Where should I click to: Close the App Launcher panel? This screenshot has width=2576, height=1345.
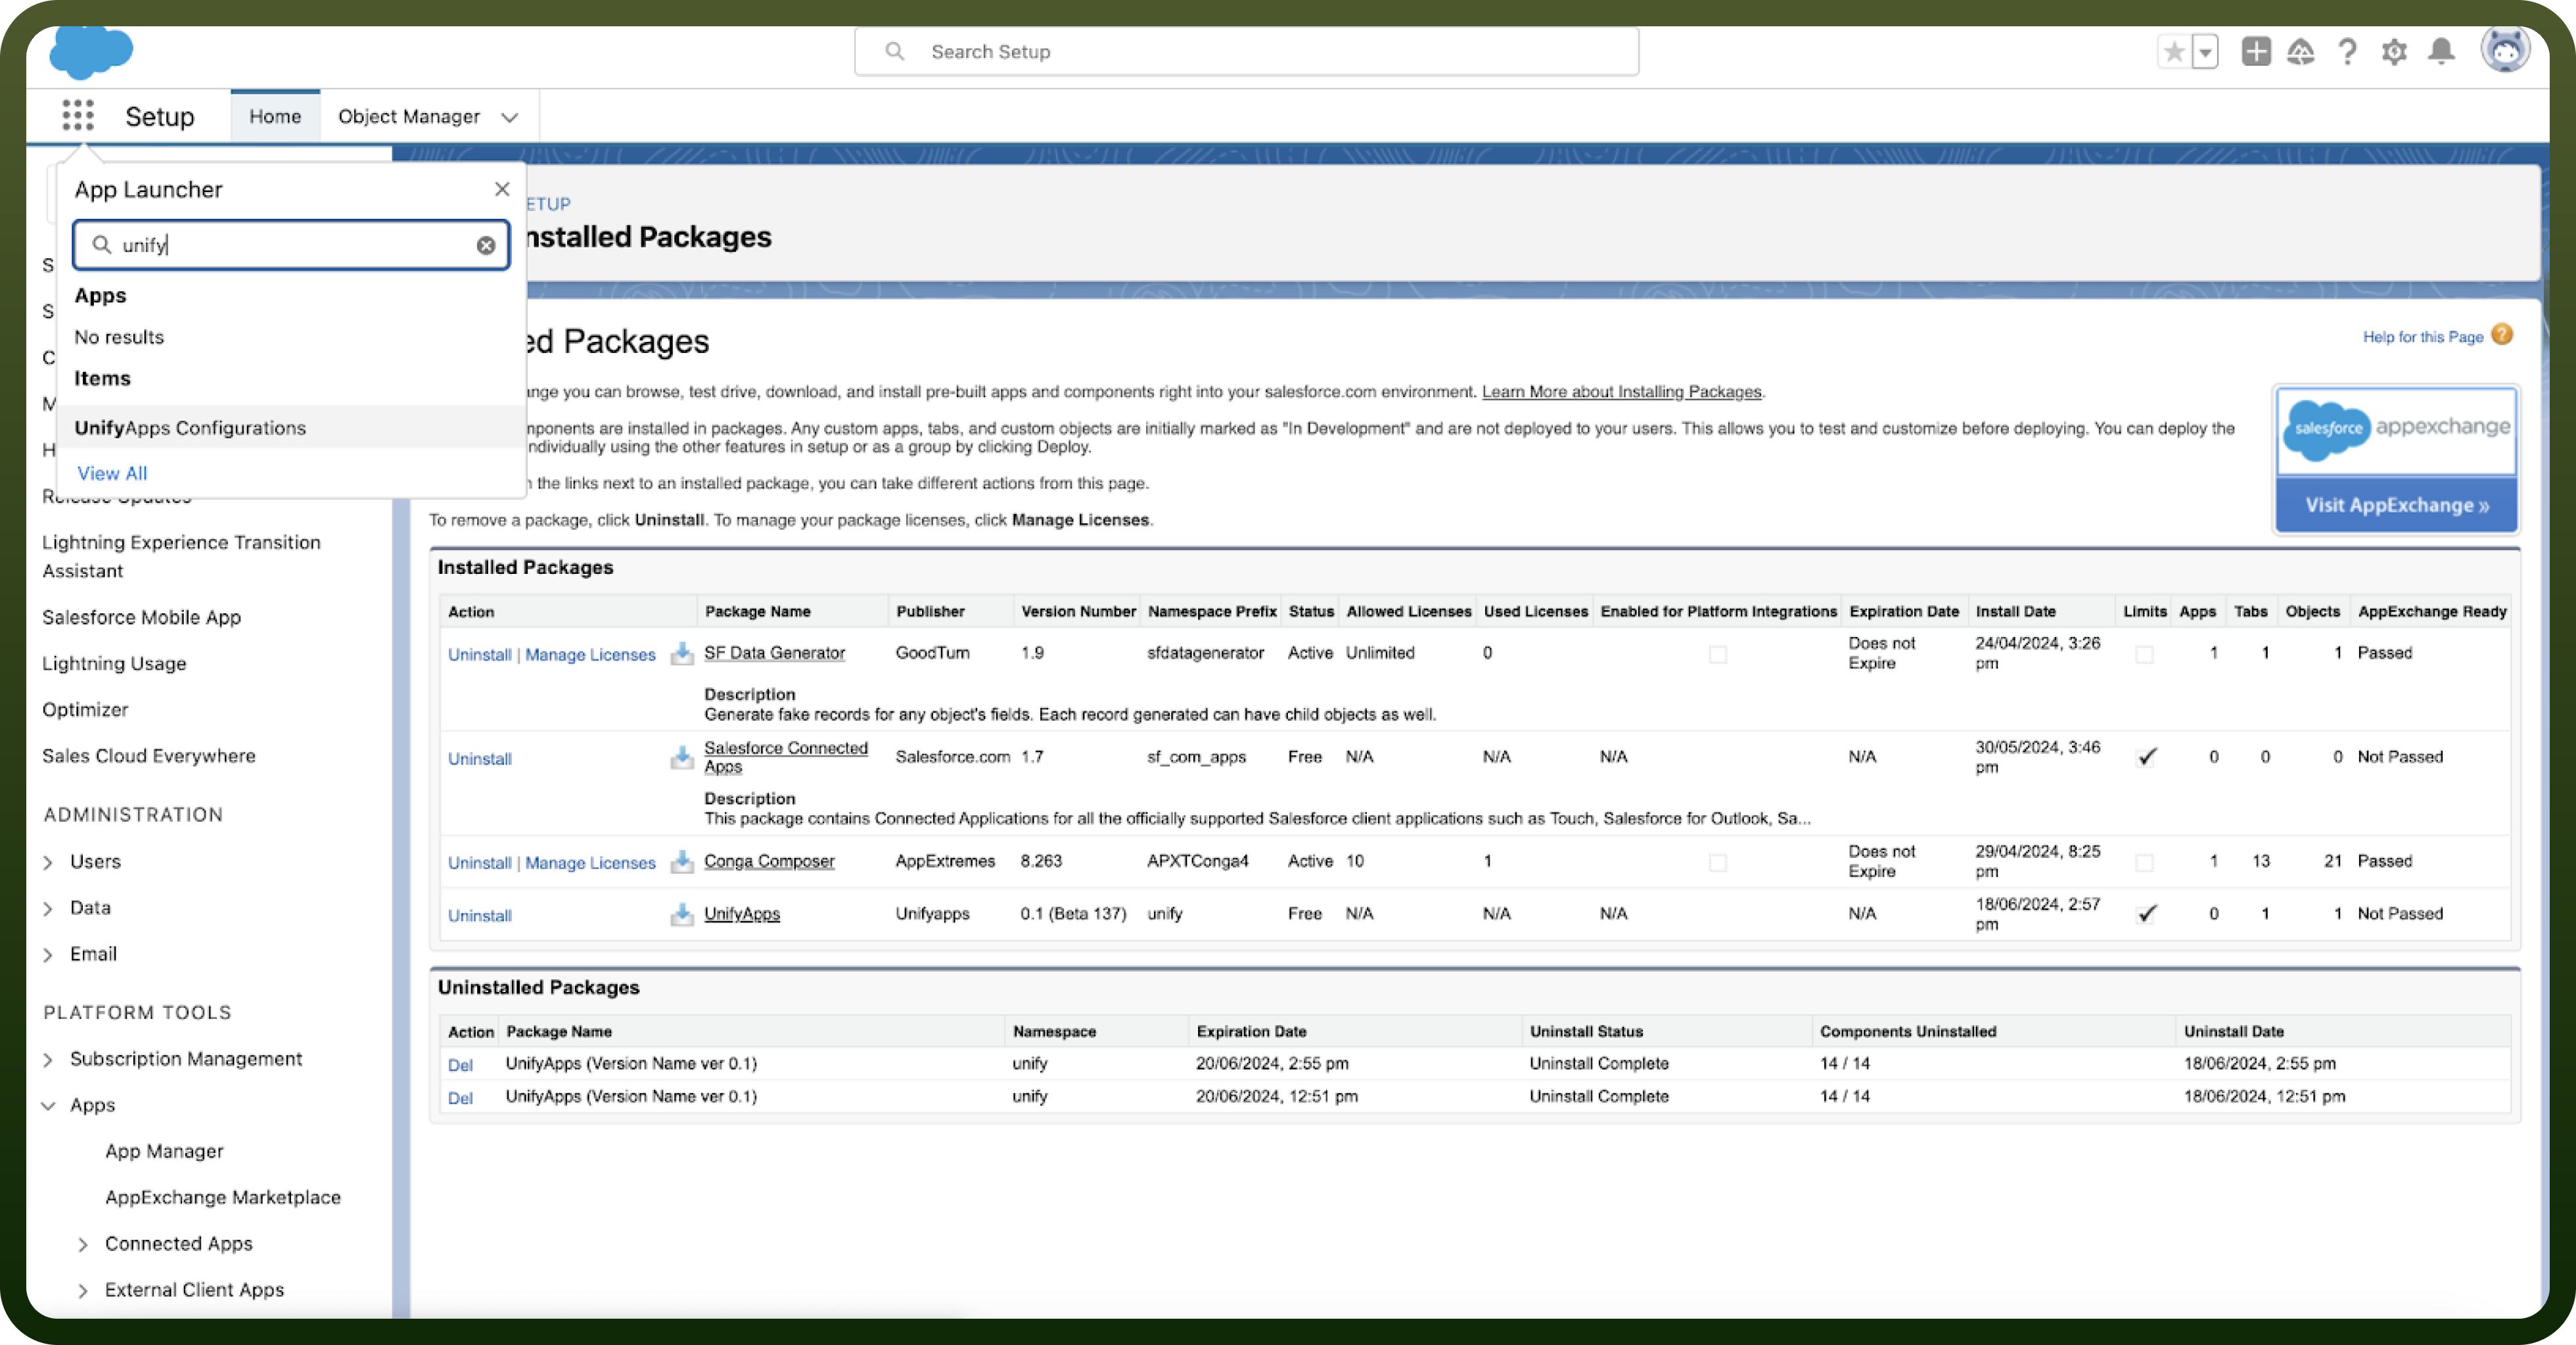click(x=502, y=189)
